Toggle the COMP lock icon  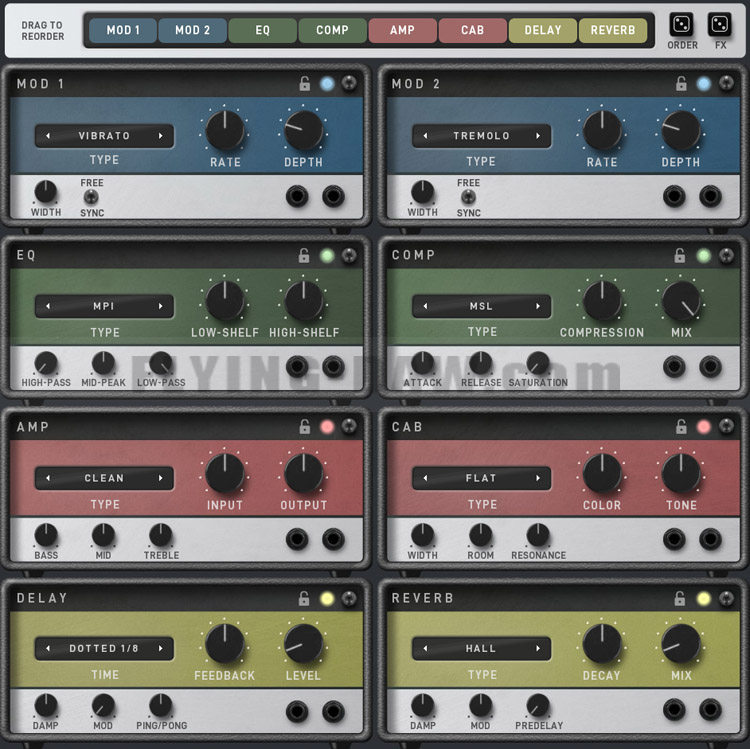(680, 255)
